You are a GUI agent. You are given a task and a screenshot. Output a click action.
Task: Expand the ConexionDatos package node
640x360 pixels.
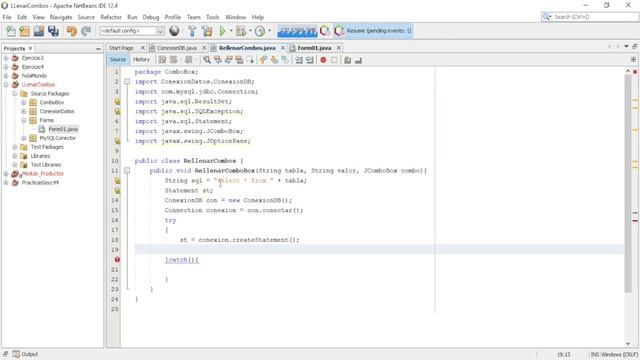pos(24,111)
